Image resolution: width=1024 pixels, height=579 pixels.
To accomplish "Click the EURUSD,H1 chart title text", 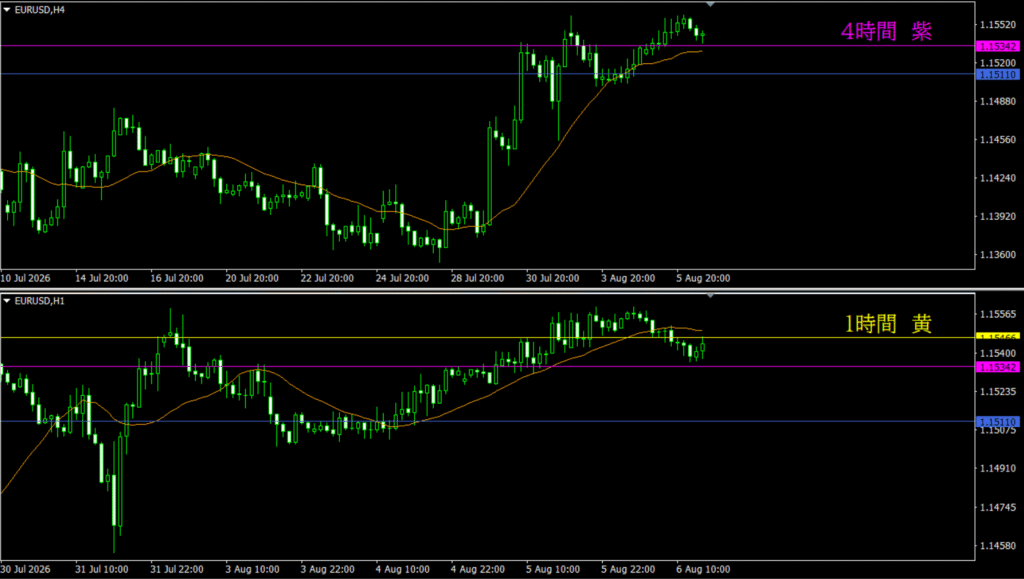I will click(x=40, y=301).
